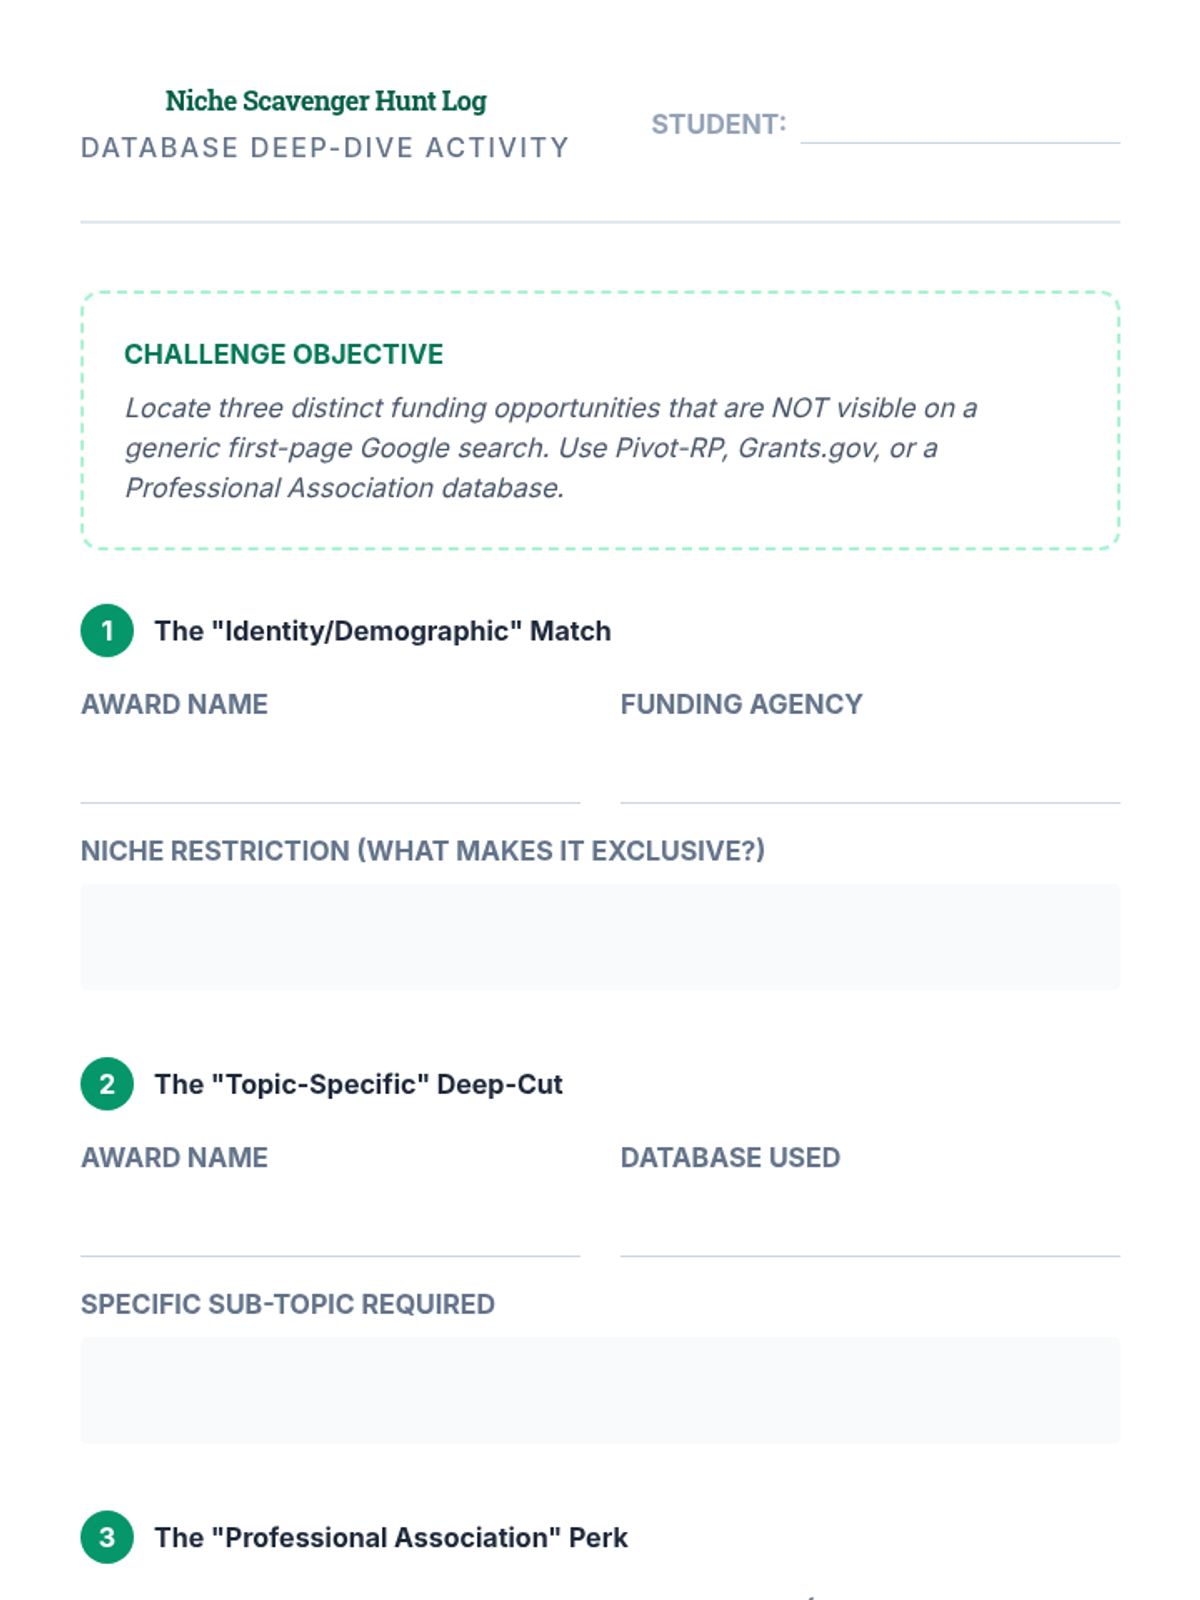Click the STUDENT: label
This screenshot has width=1200, height=1600.
click(x=719, y=124)
